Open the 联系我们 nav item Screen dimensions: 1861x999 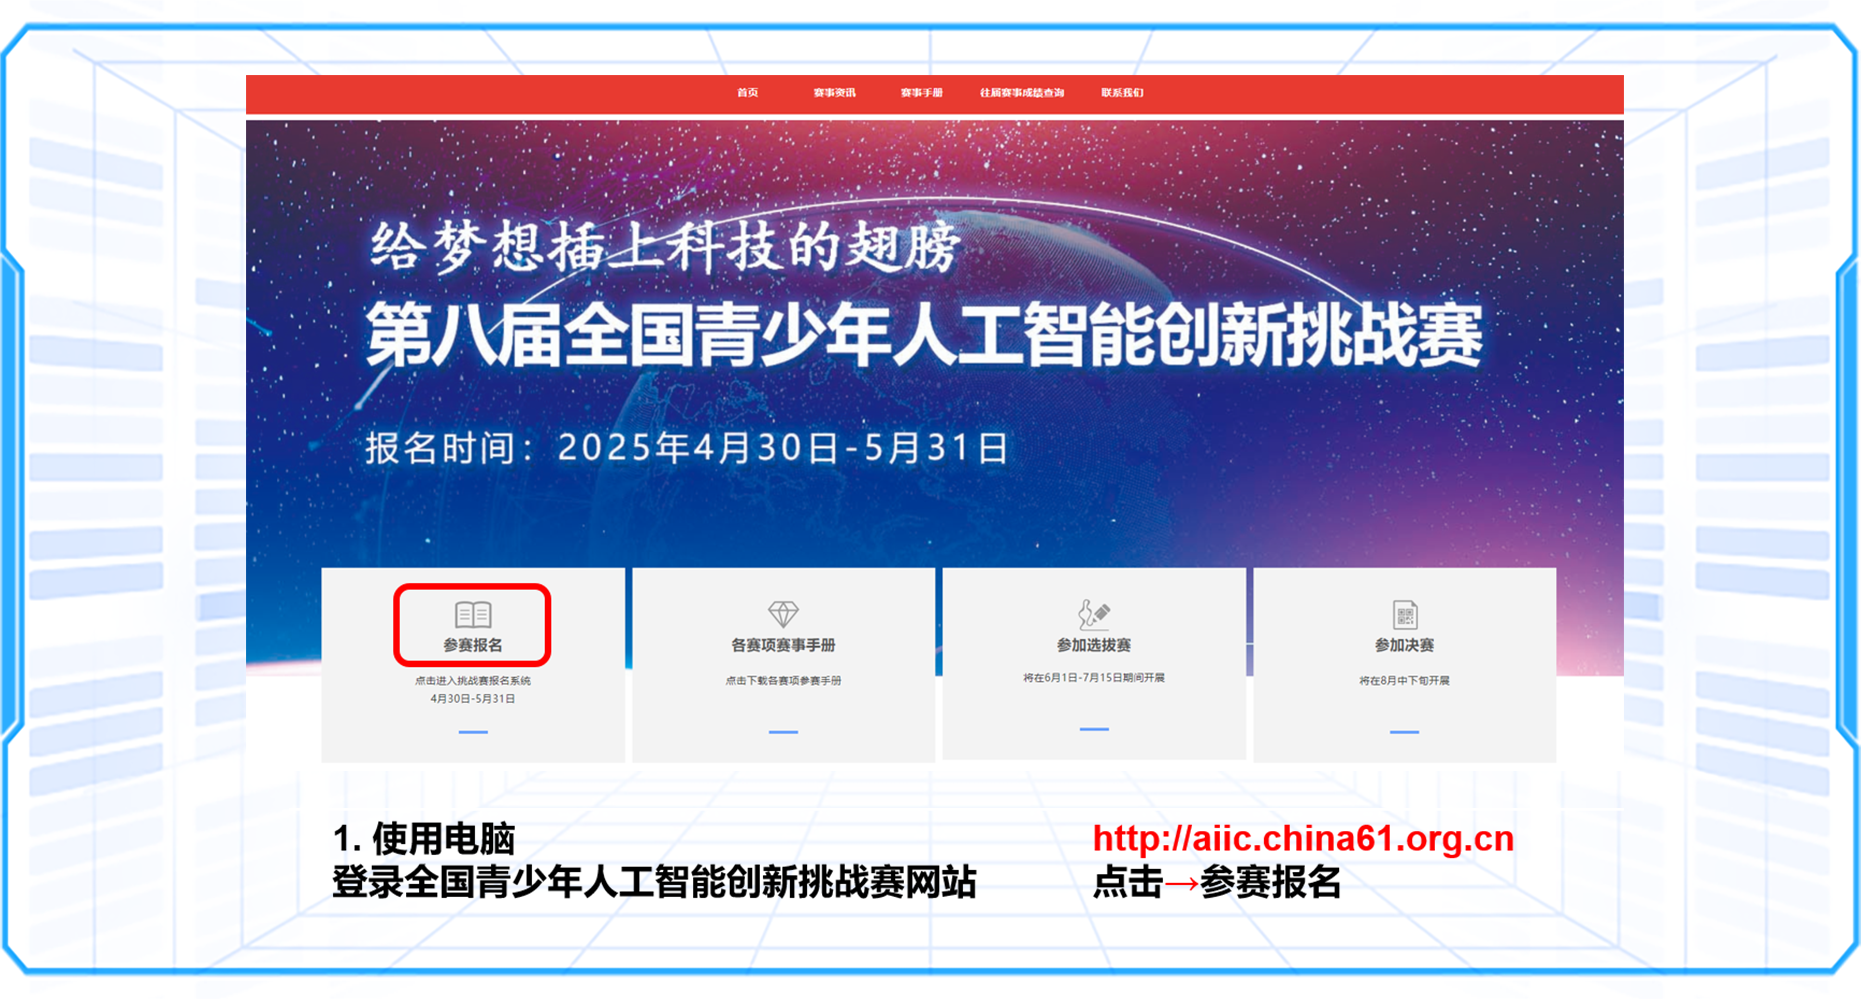1122,93
